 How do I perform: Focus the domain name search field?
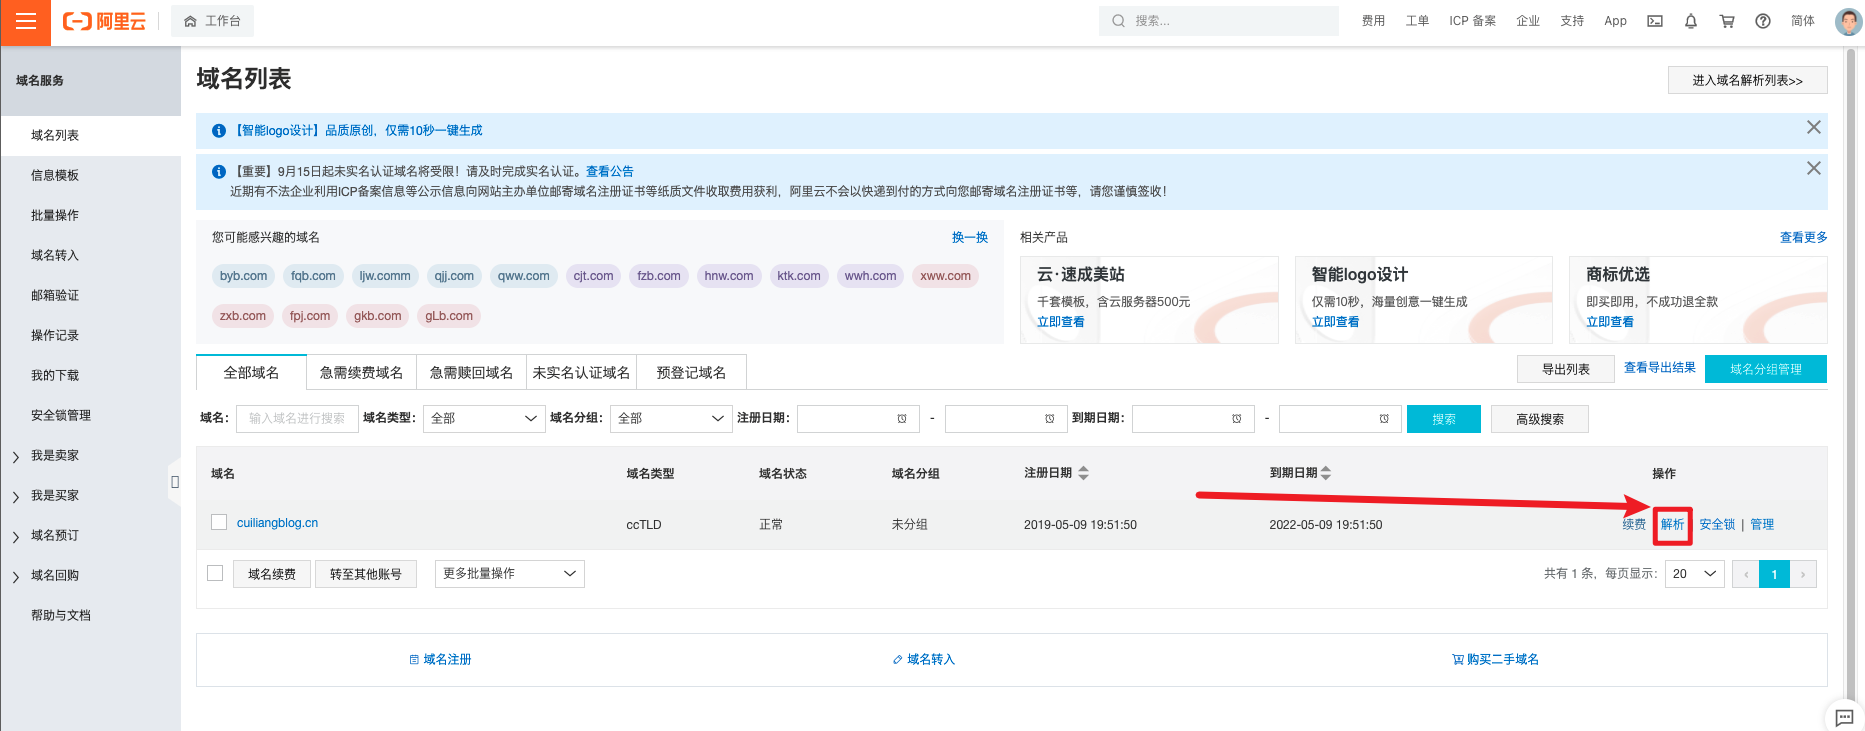pyautogui.click(x=297, y=419)
